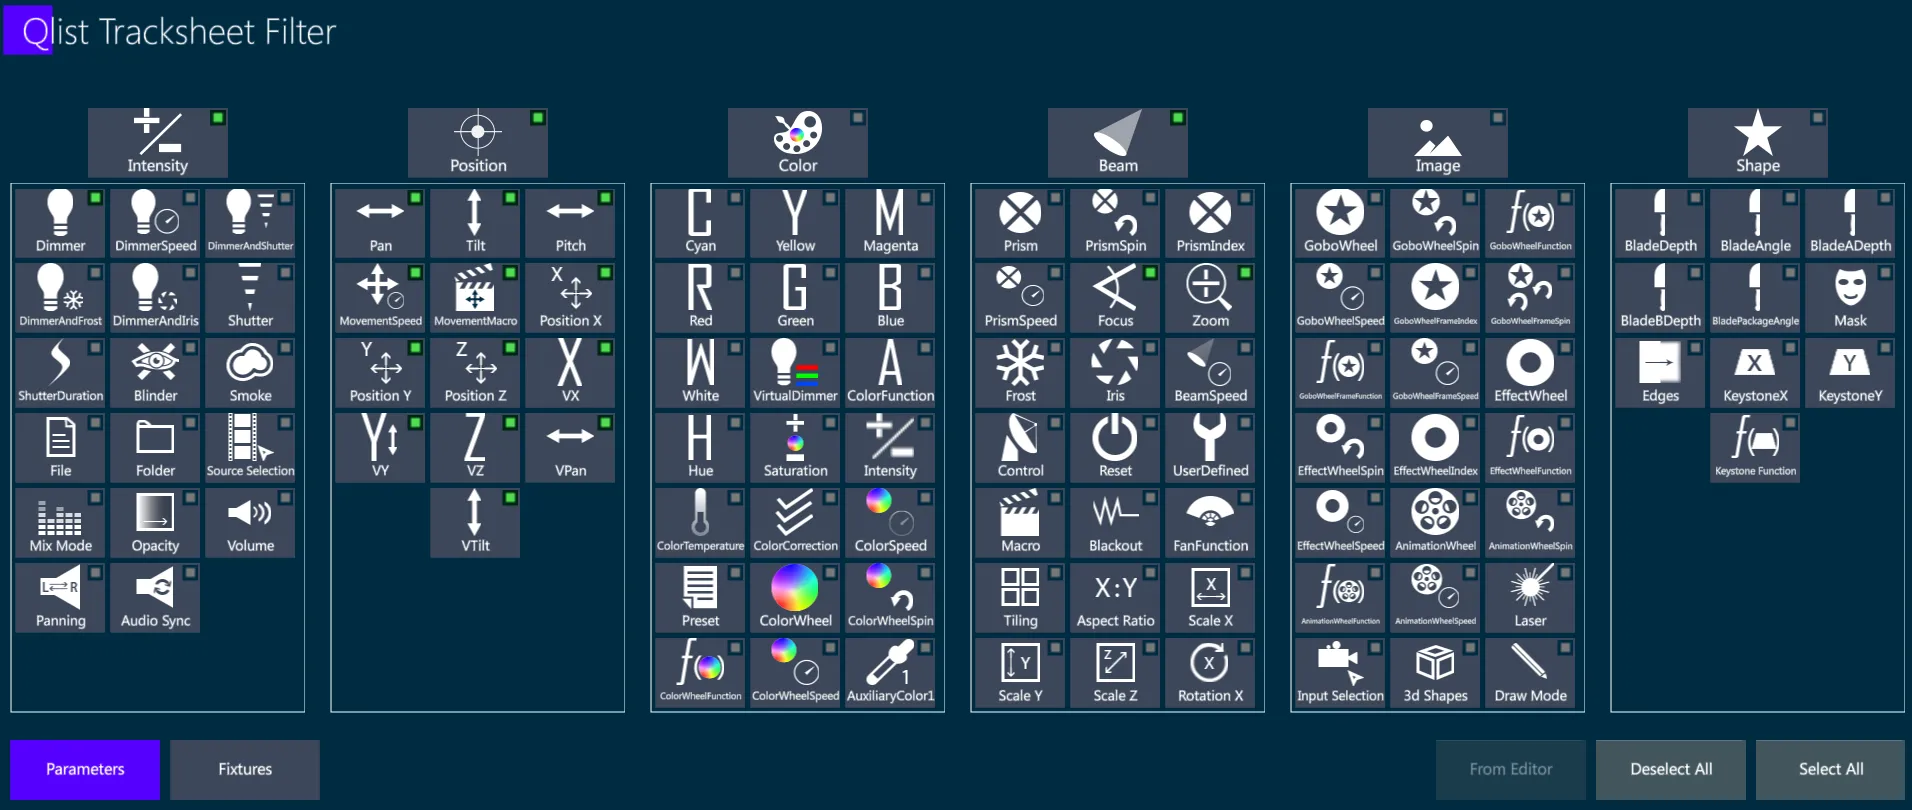Select the Dimmer parameter icon
The height and width of the screenshot is (810, 1912).
click(60, 222)
